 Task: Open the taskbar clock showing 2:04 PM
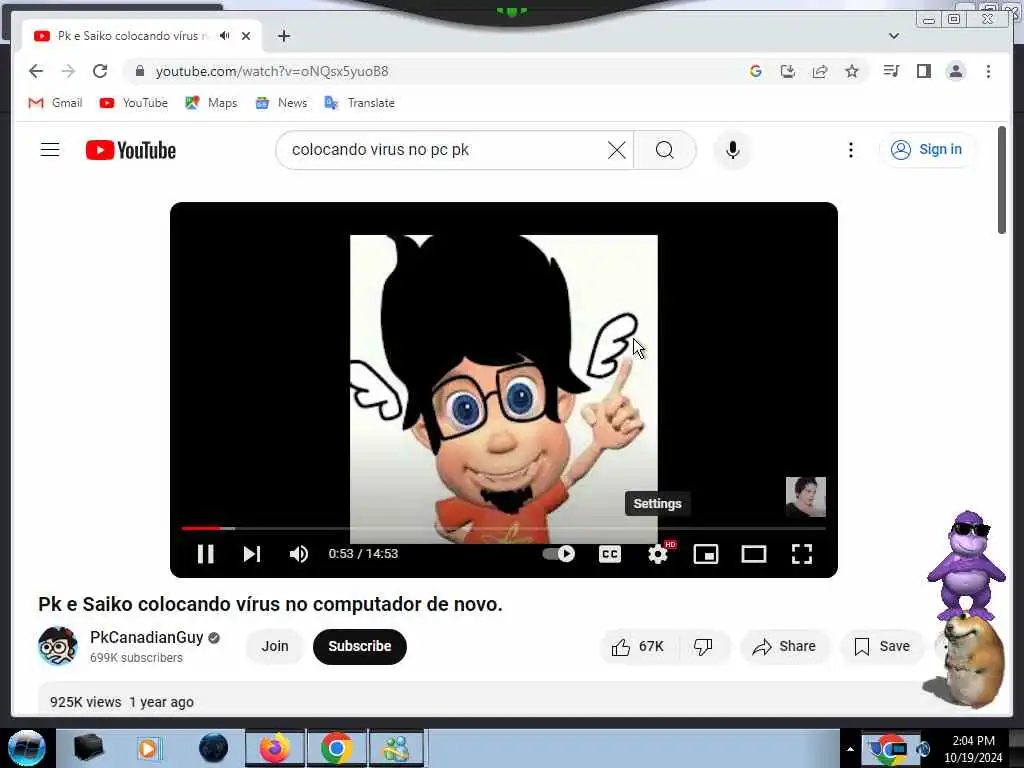tap(973, 748)
